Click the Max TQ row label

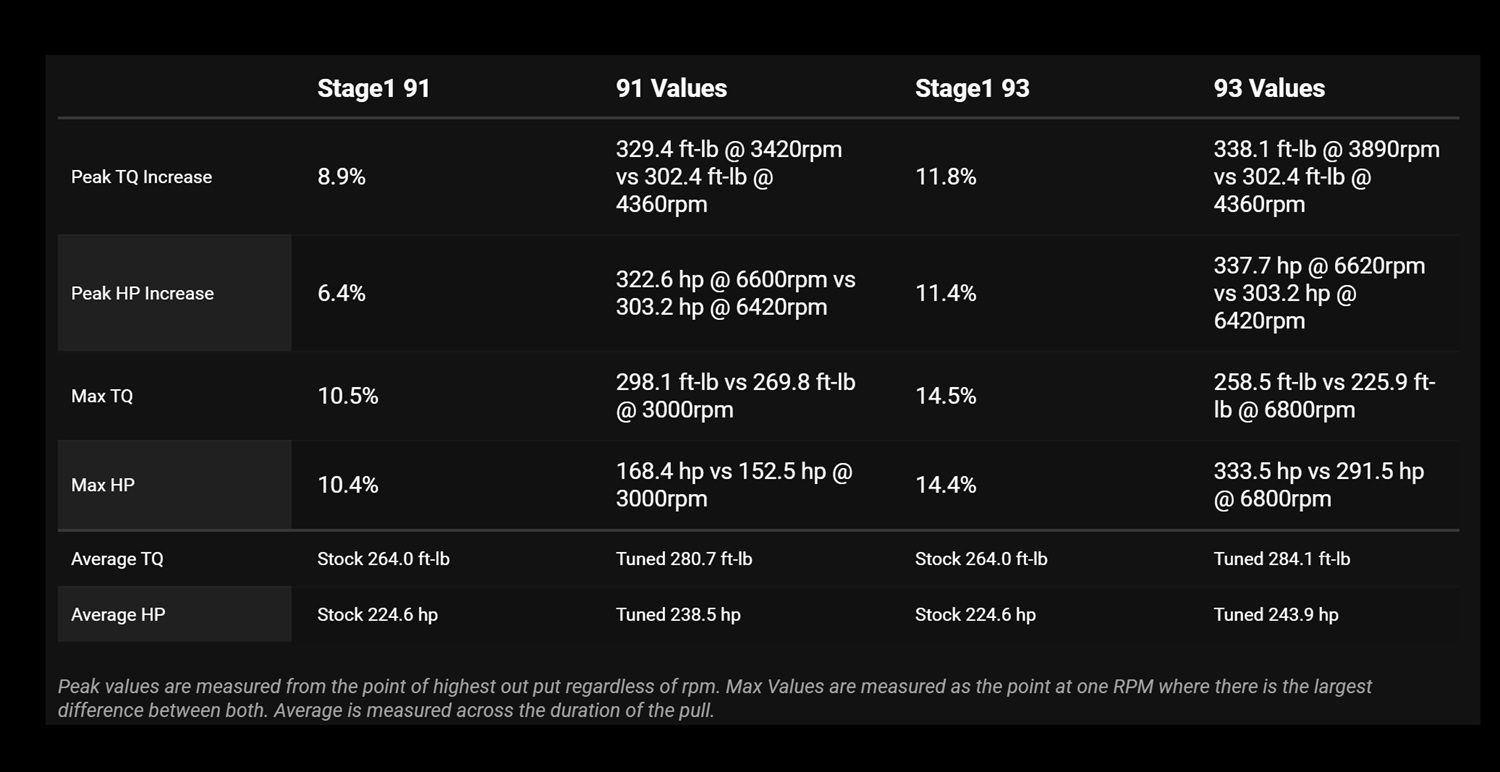[x=102, y=396]
